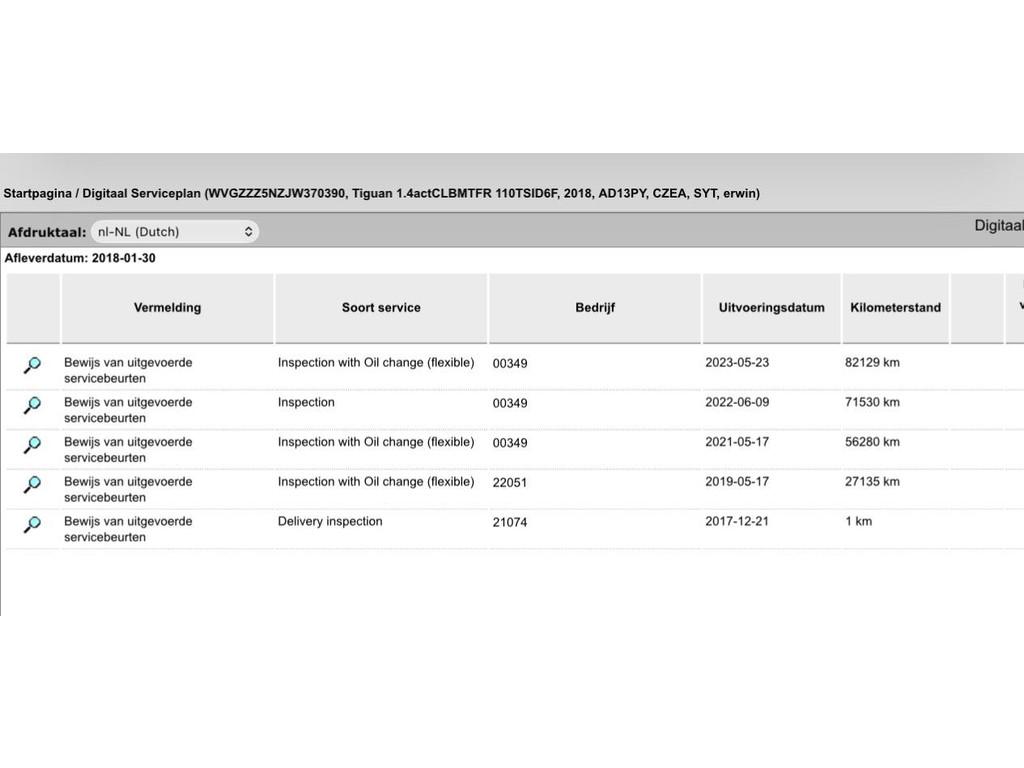Select company code 22051 cell

tap(510, 482)
